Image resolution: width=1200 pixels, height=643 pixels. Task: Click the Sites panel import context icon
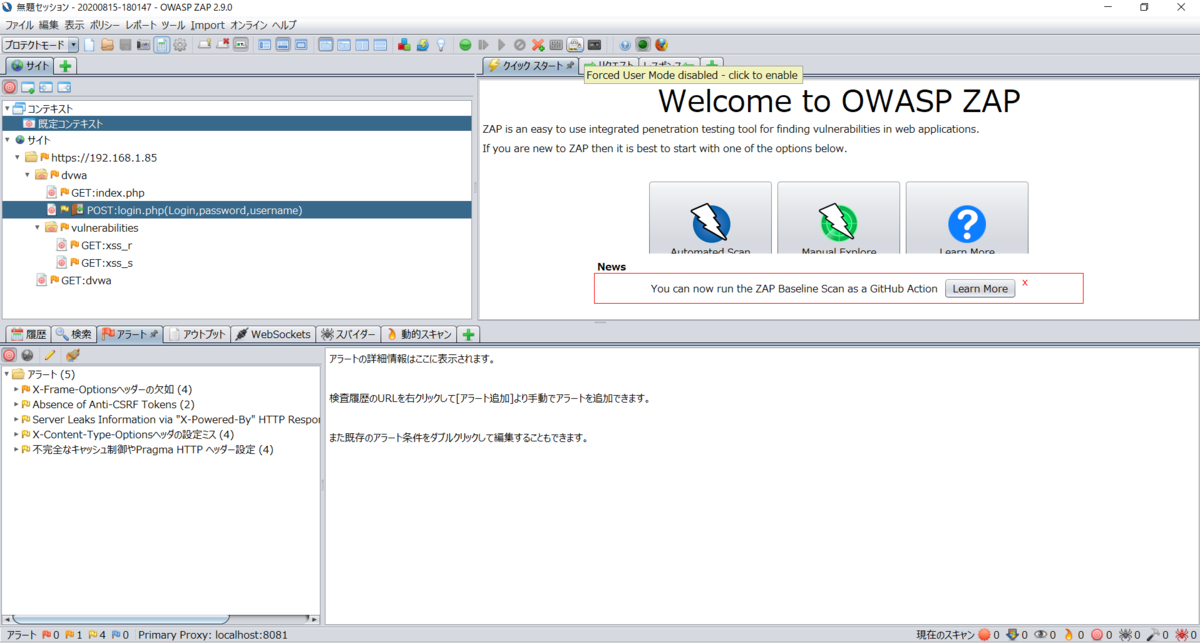(x=46, y=88)
